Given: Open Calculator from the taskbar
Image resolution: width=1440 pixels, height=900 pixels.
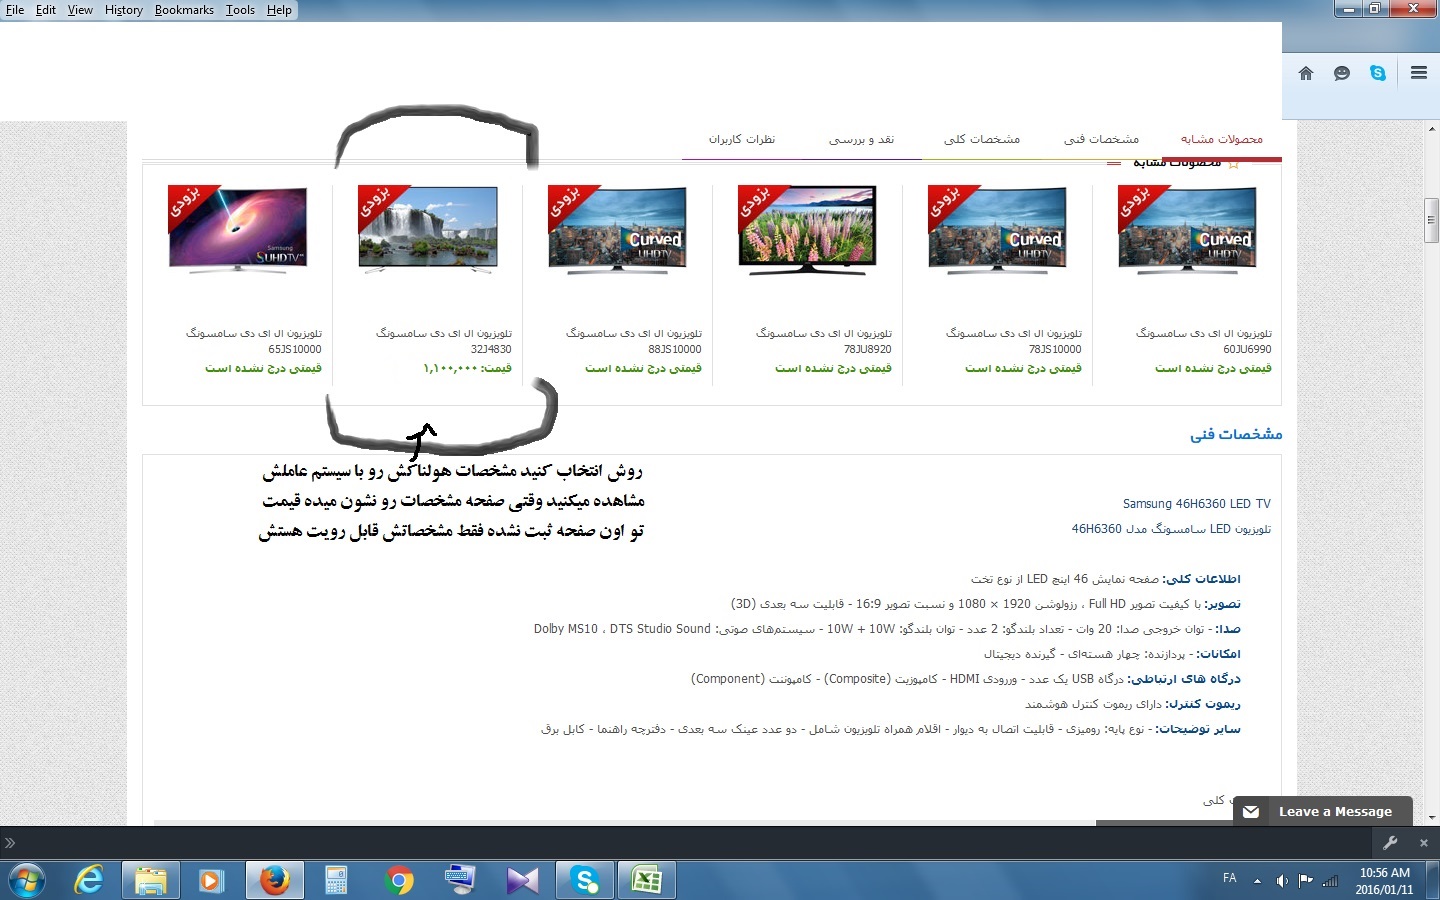Looking at the screenshot, I should tap(336, 881).
